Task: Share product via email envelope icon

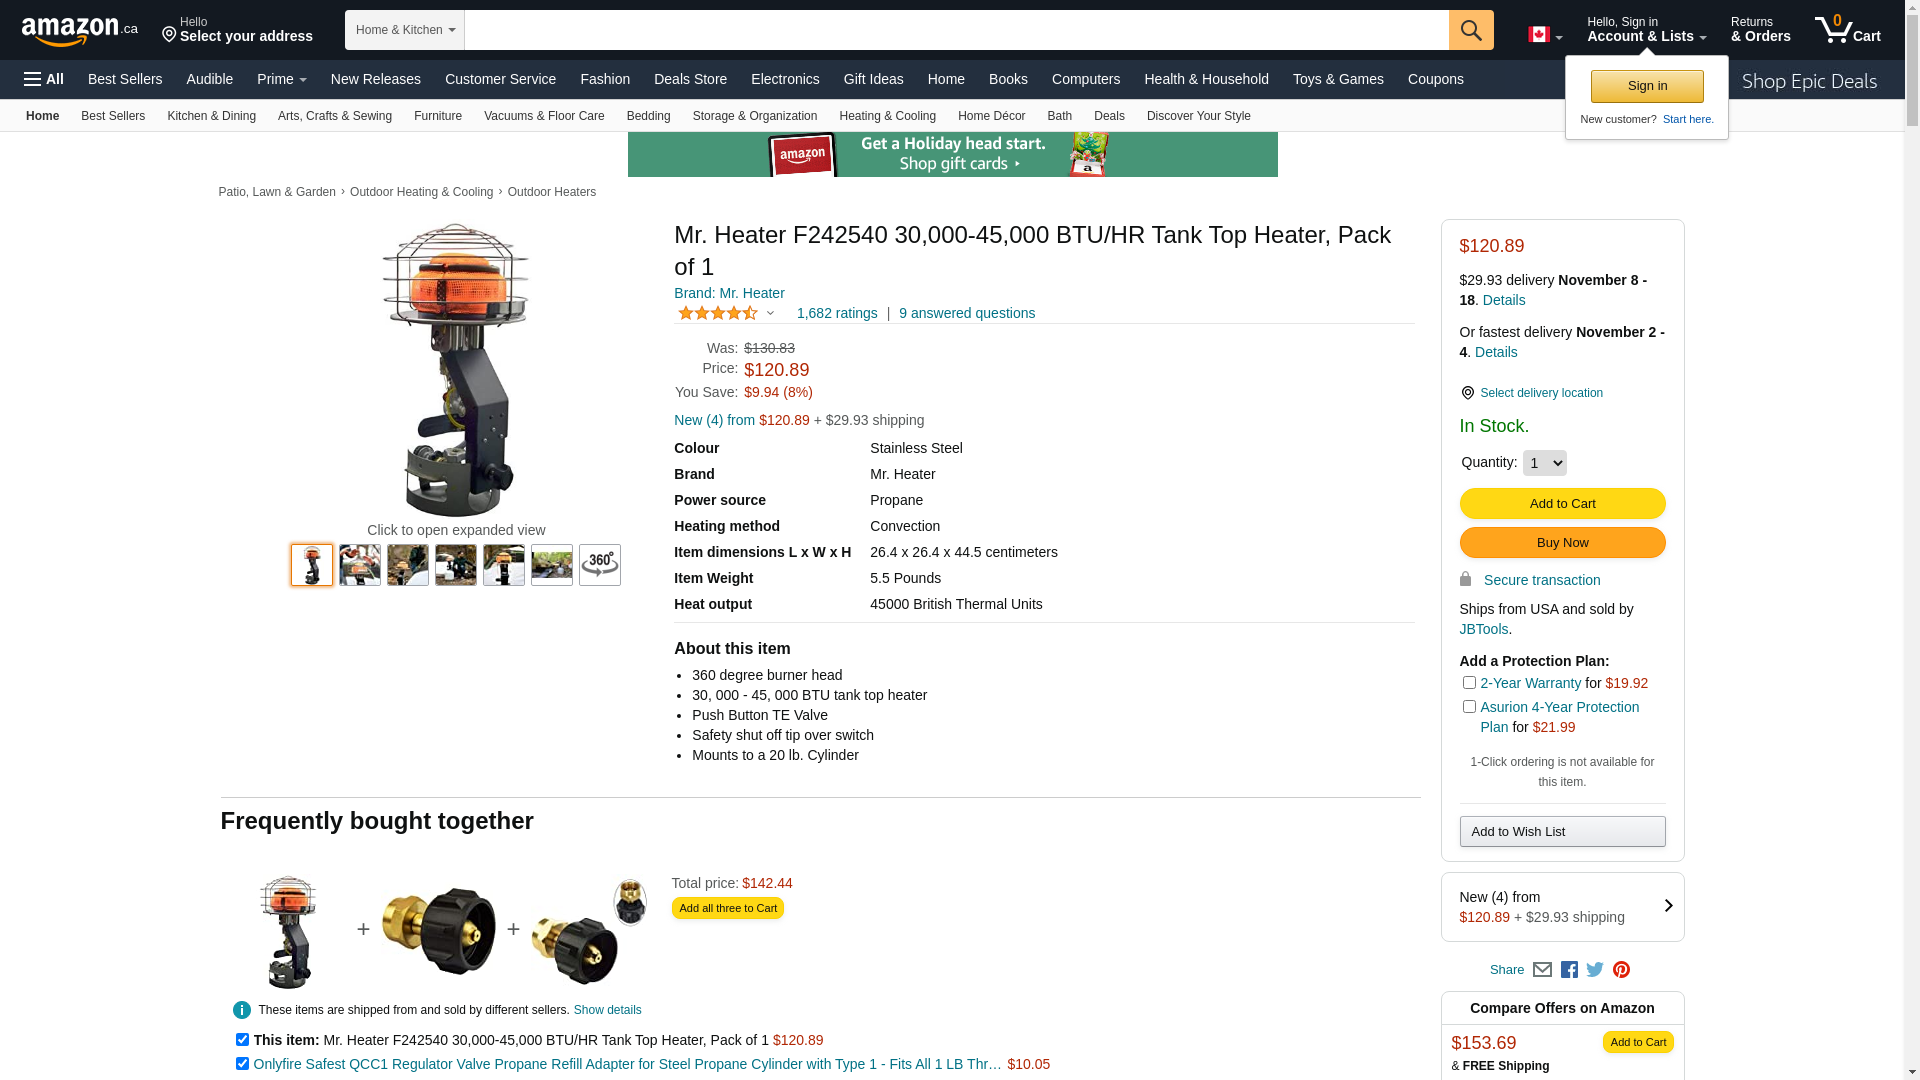Action: tap(1542, 970)
